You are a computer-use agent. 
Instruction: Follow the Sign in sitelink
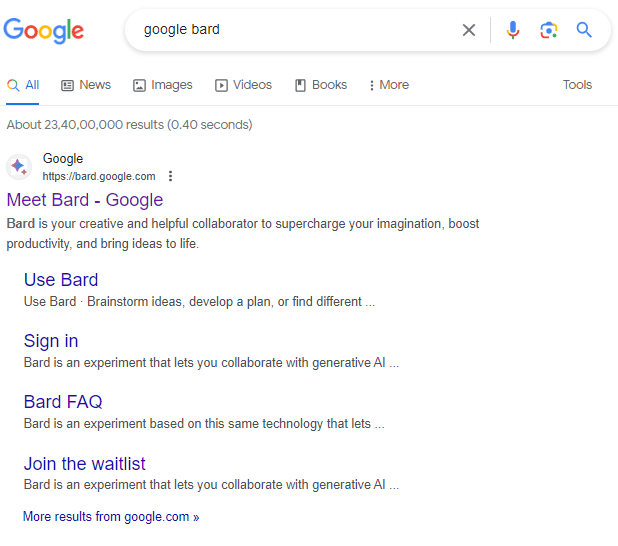point(51,341)
